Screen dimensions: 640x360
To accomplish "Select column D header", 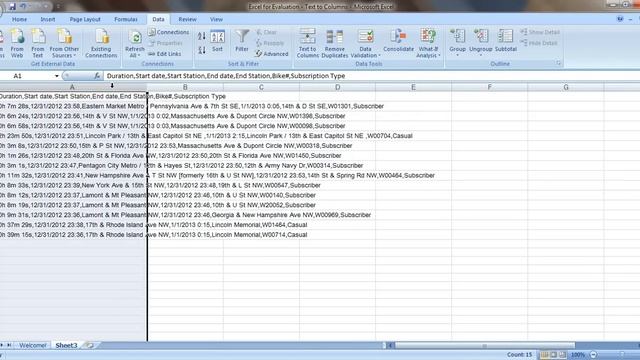I will click(338, 87).
